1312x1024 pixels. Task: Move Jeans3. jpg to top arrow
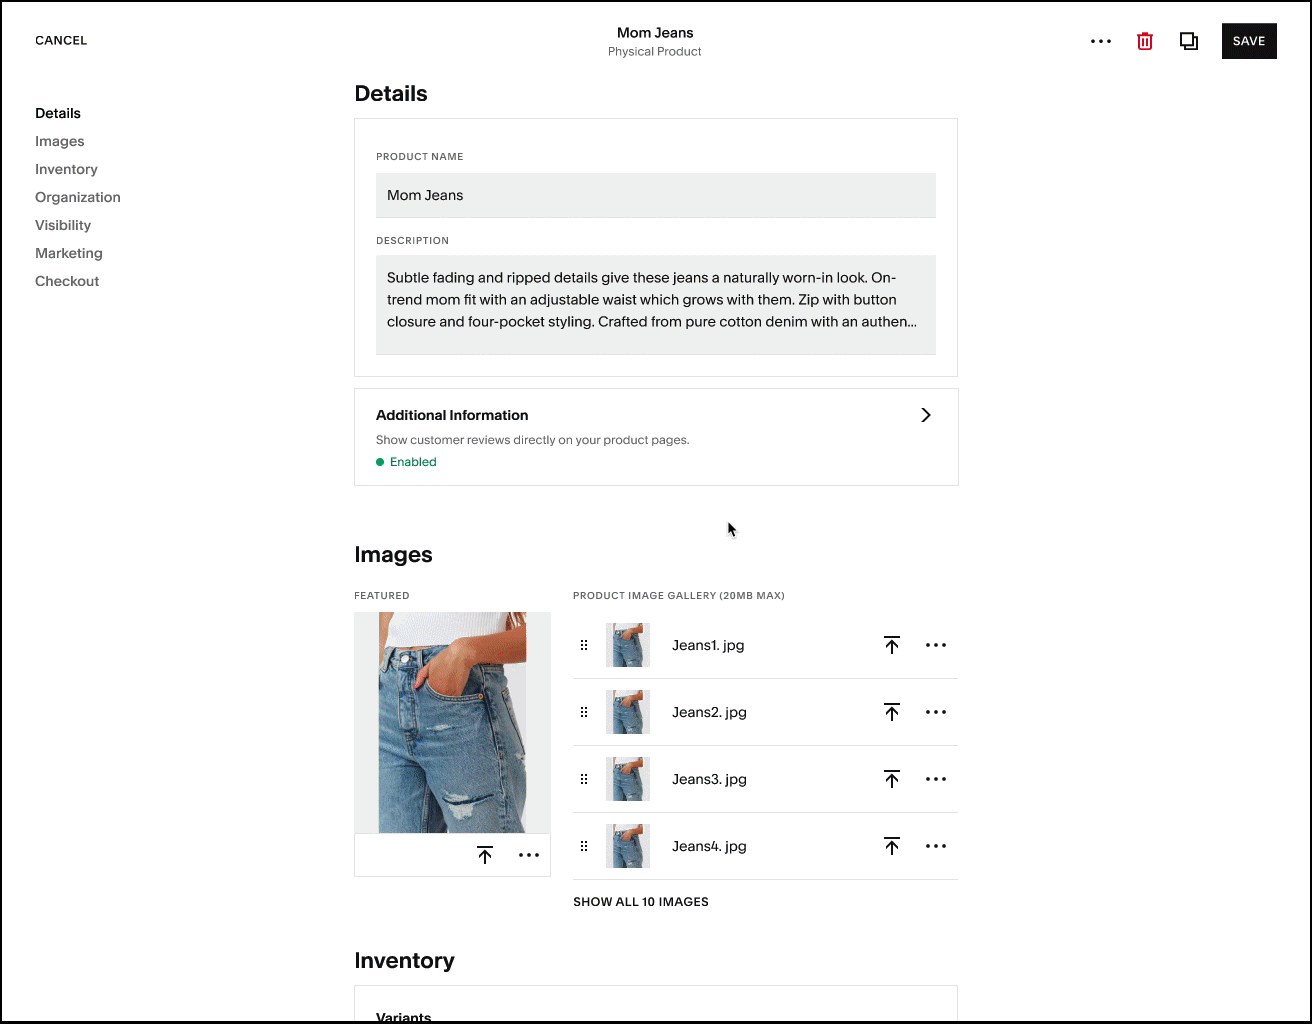pos(892,779)
